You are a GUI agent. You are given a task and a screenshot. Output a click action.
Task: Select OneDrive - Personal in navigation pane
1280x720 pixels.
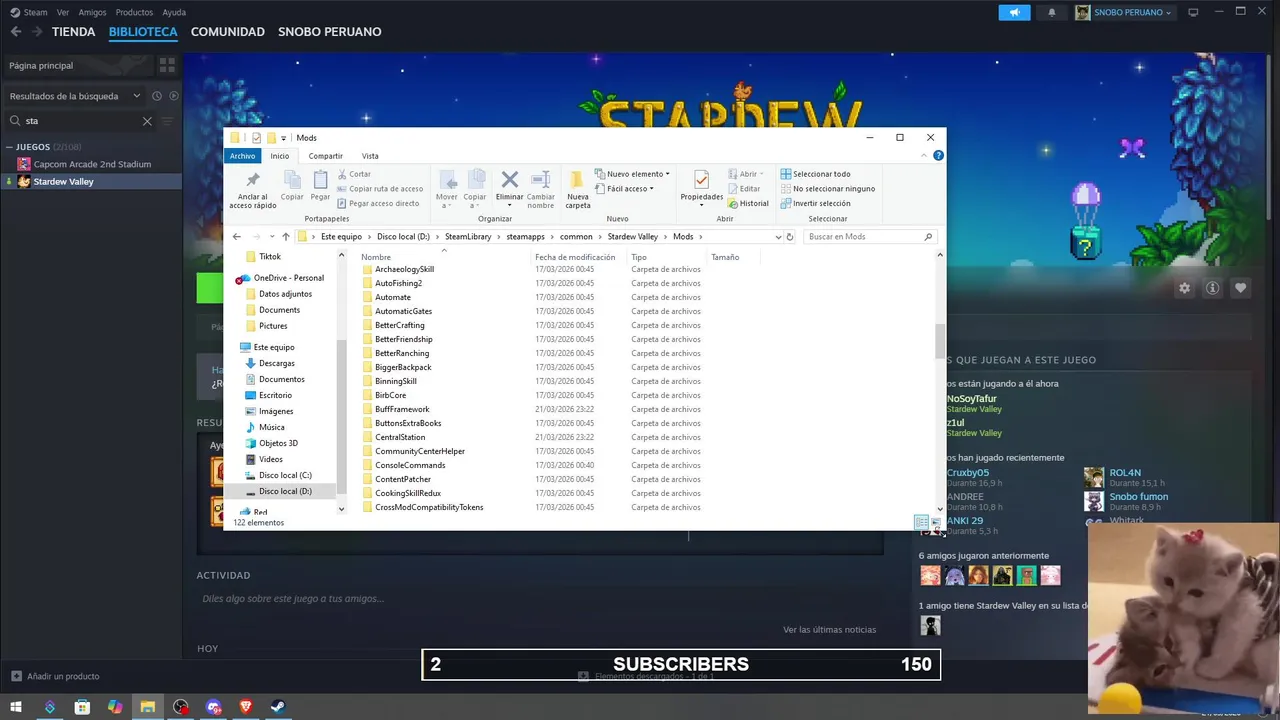pyautogui.click(x=288, y=278)
